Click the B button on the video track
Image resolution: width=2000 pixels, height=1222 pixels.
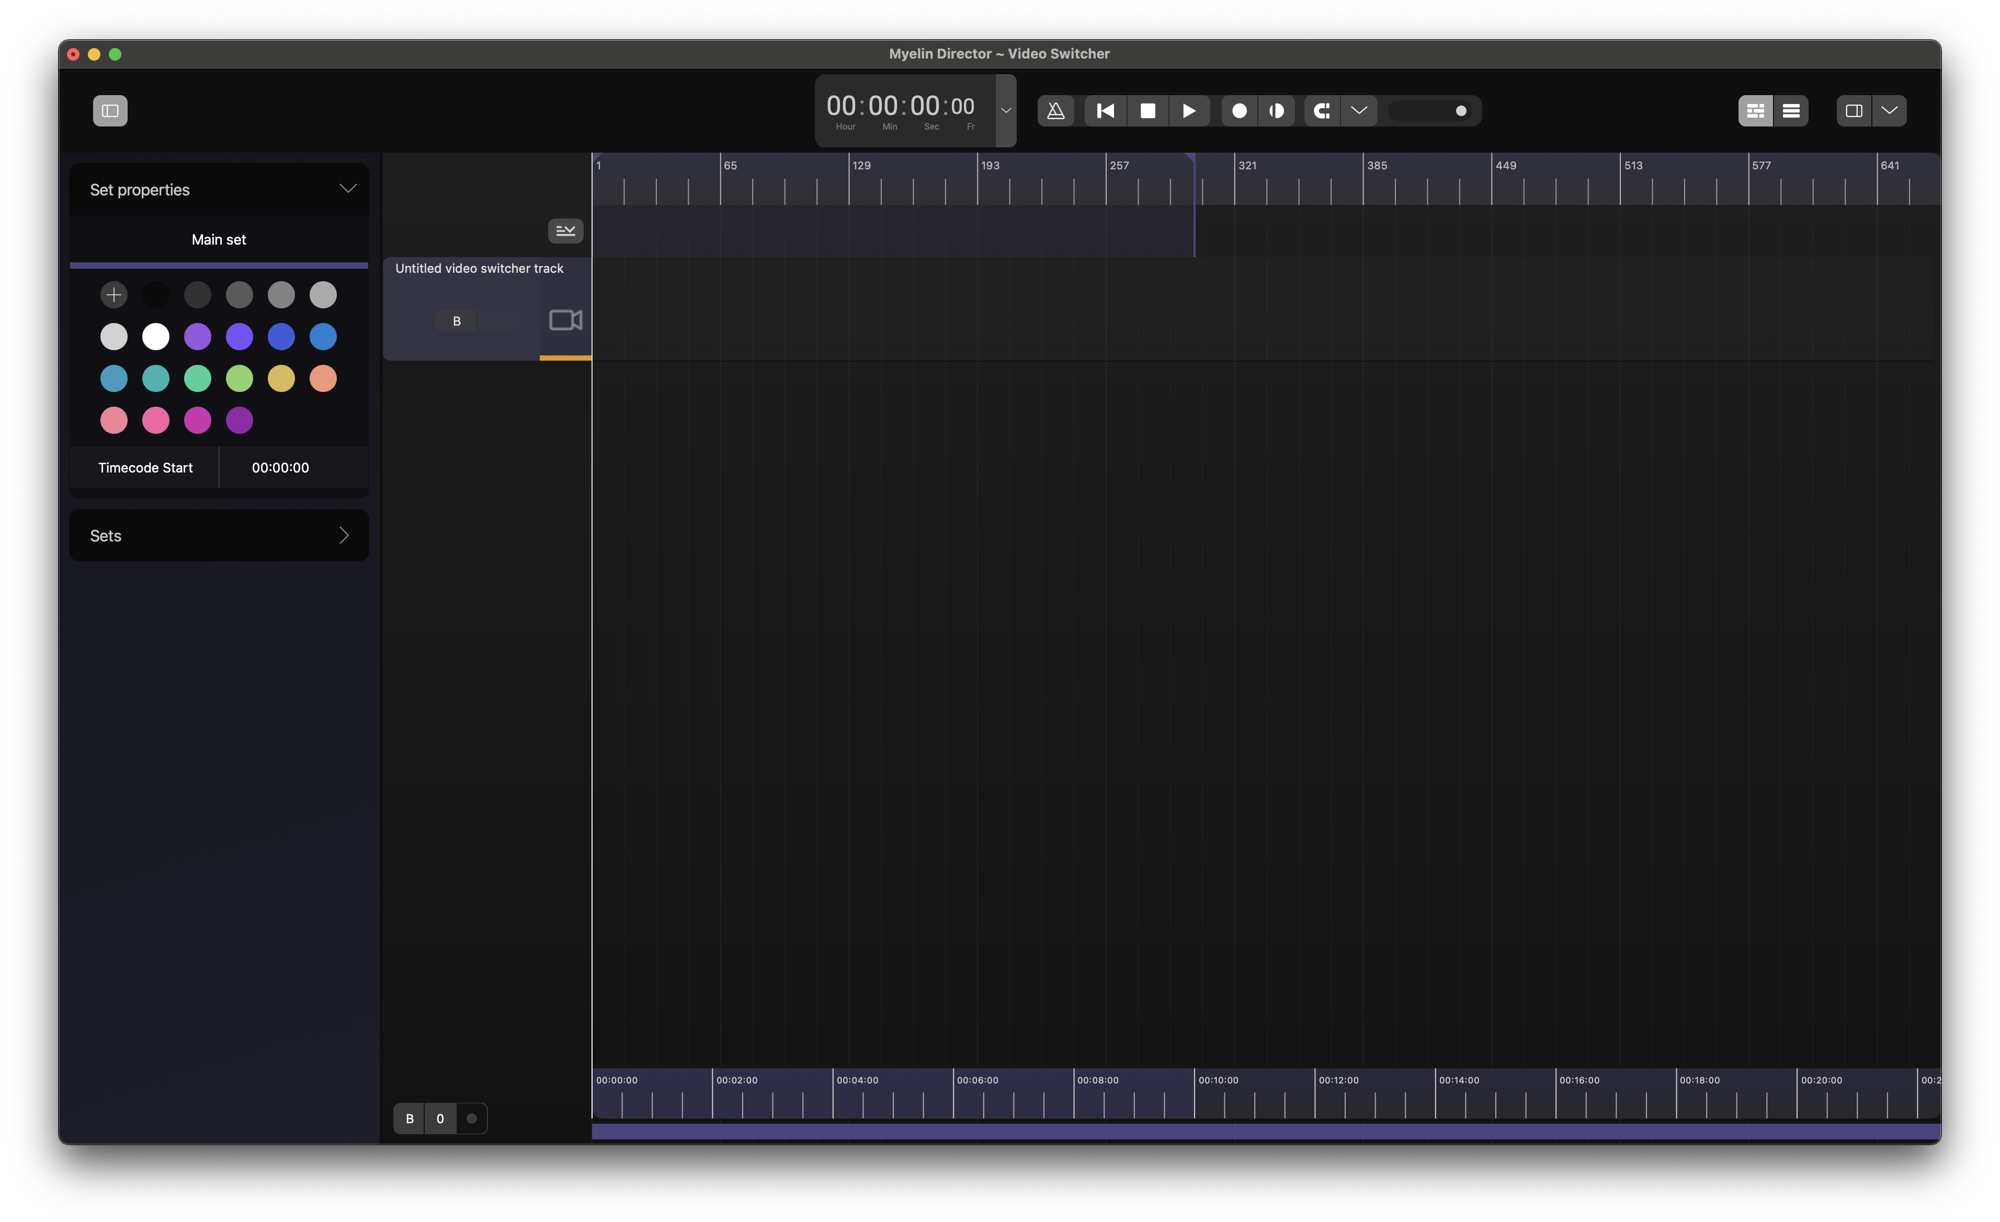coord(457,321)
